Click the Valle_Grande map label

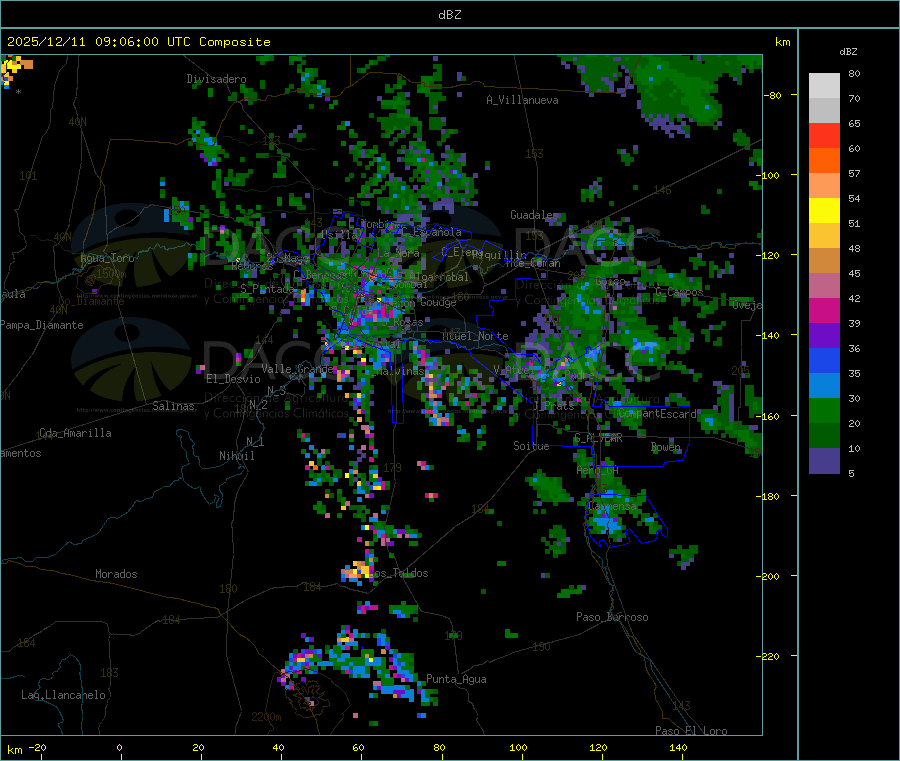[x=297, y=368]
